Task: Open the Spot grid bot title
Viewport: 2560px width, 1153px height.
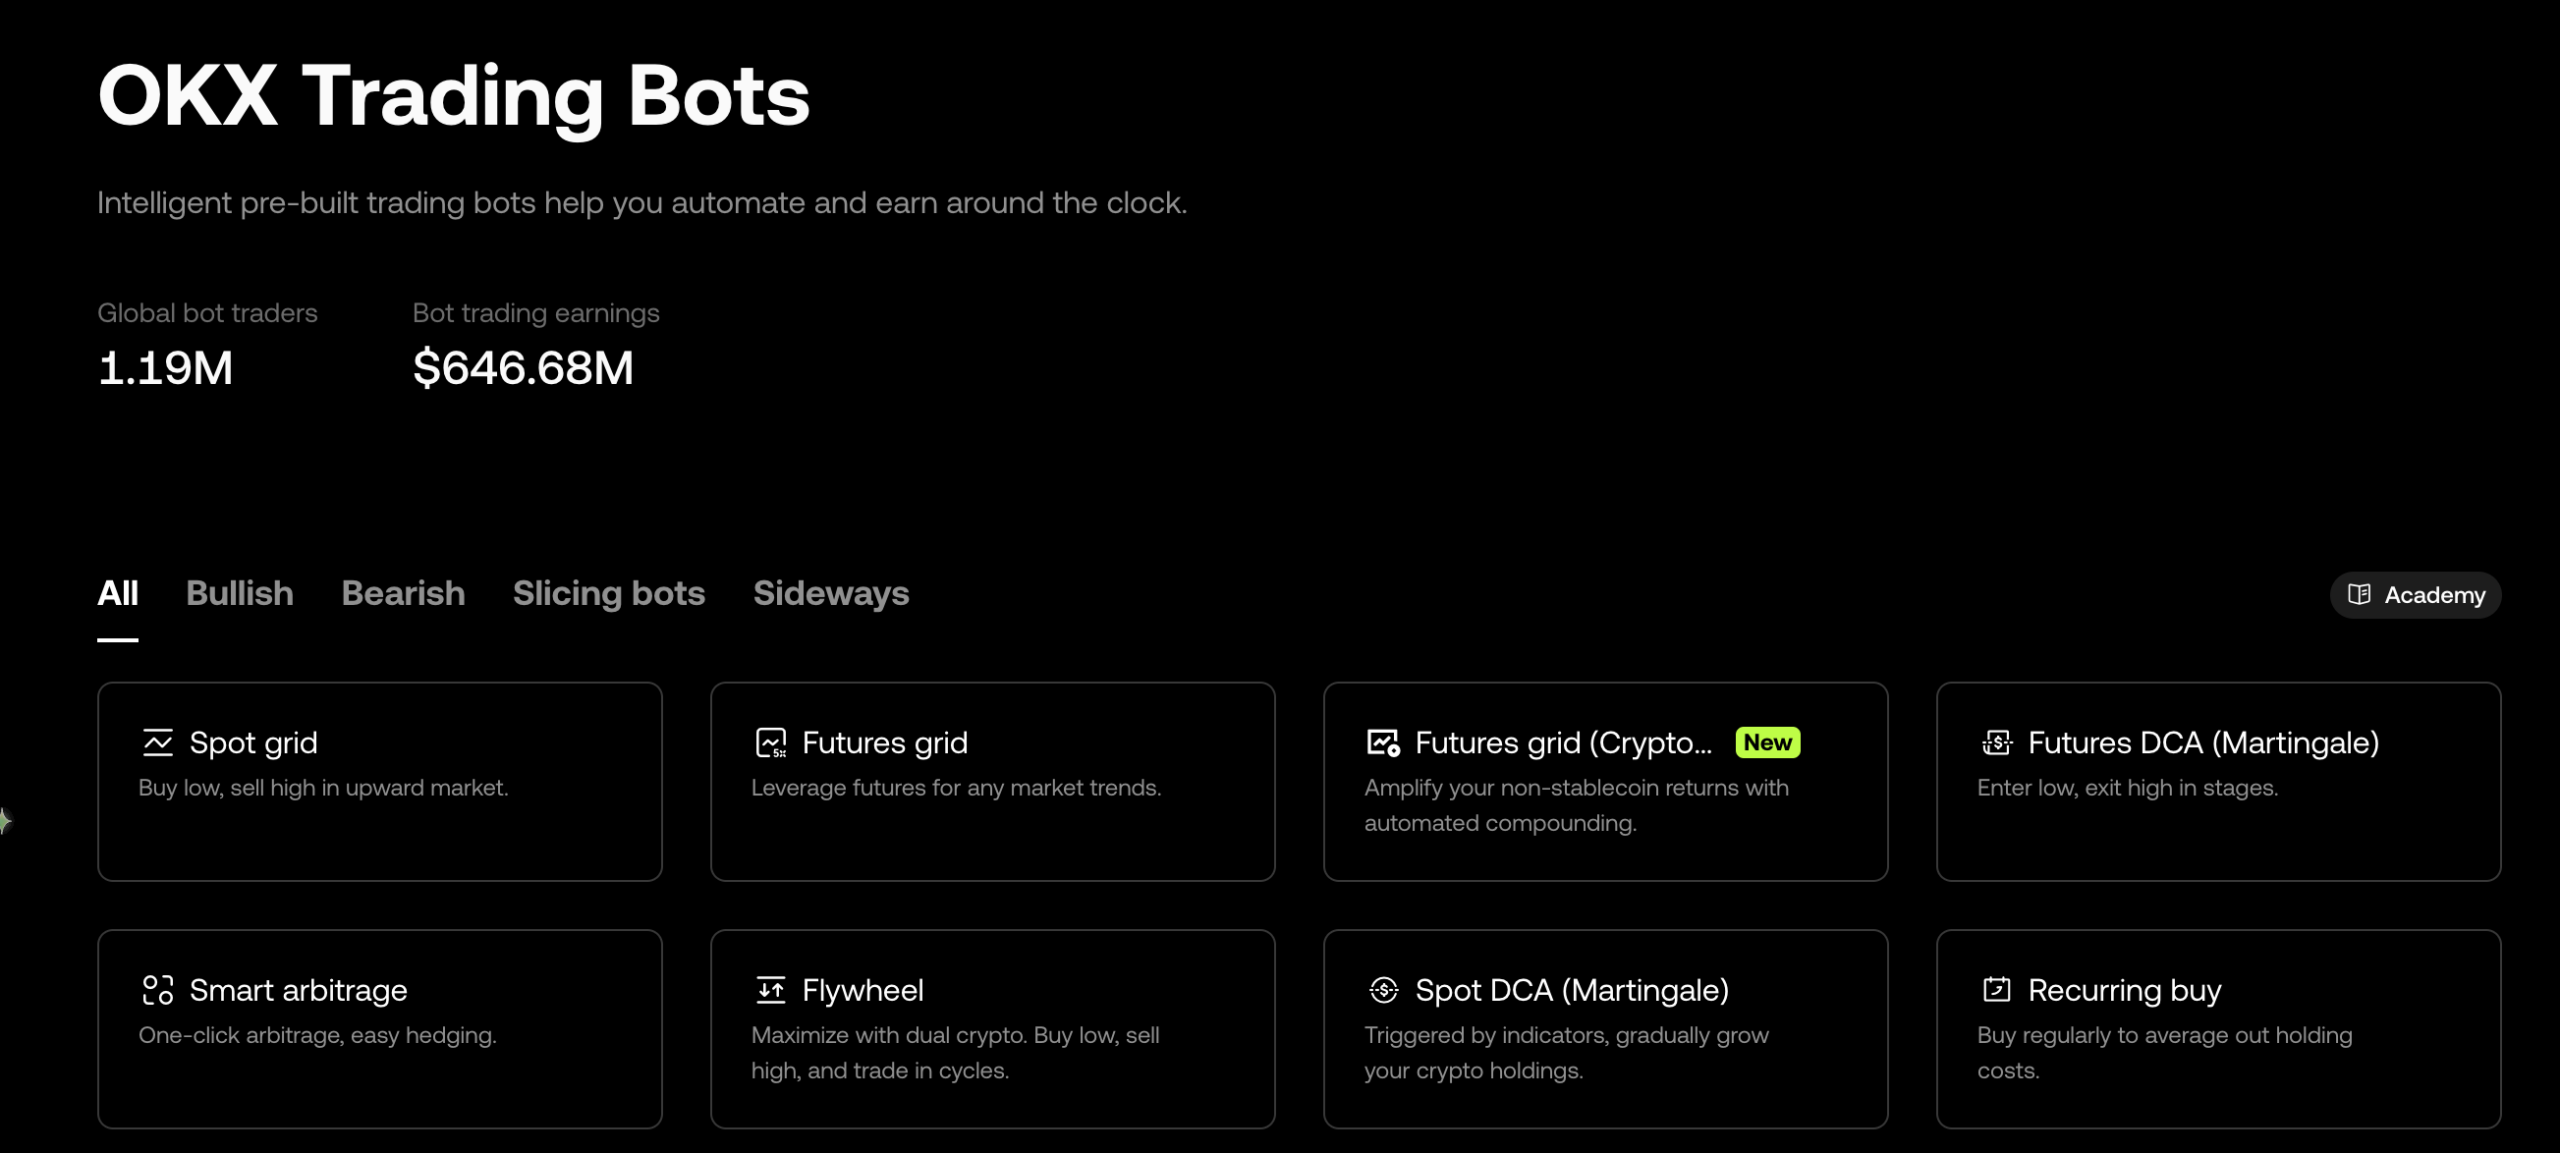Action: tap(253, 743)
